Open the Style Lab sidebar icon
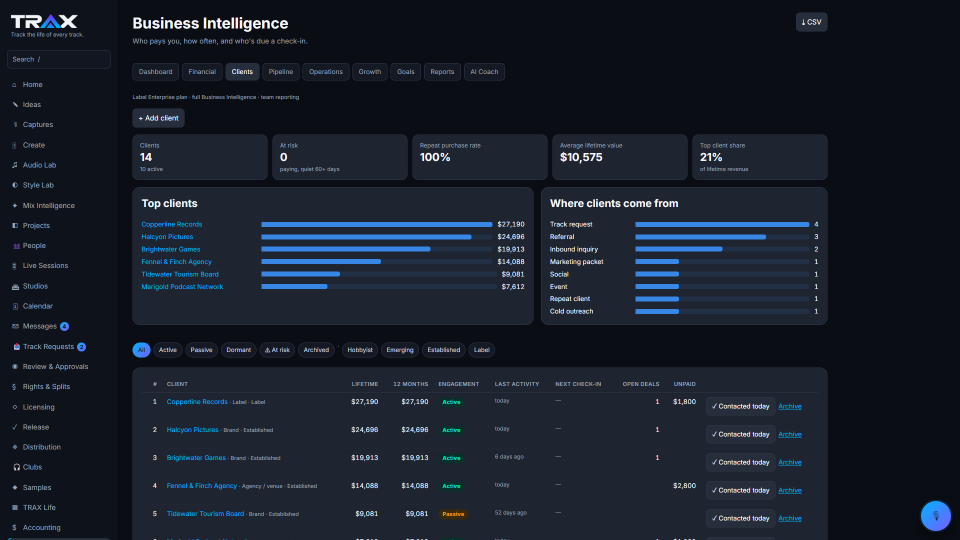Image resolution: width=960 pixels, height=540 pixels. coord(15,185)
